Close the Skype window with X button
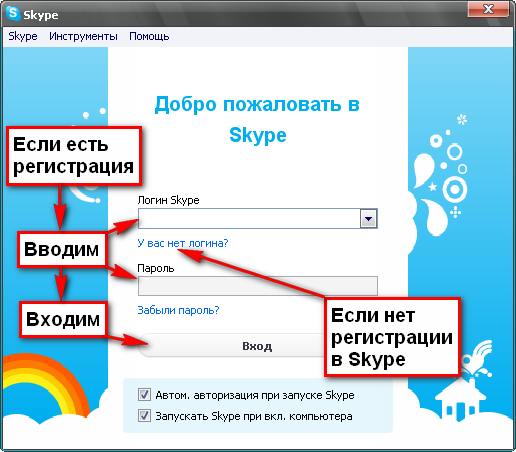This screenshot has height=452, width=516. click(488, 9)
